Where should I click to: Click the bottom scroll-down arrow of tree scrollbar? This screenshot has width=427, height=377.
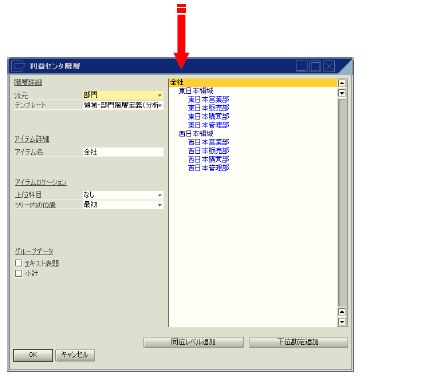tap(342, 322)
